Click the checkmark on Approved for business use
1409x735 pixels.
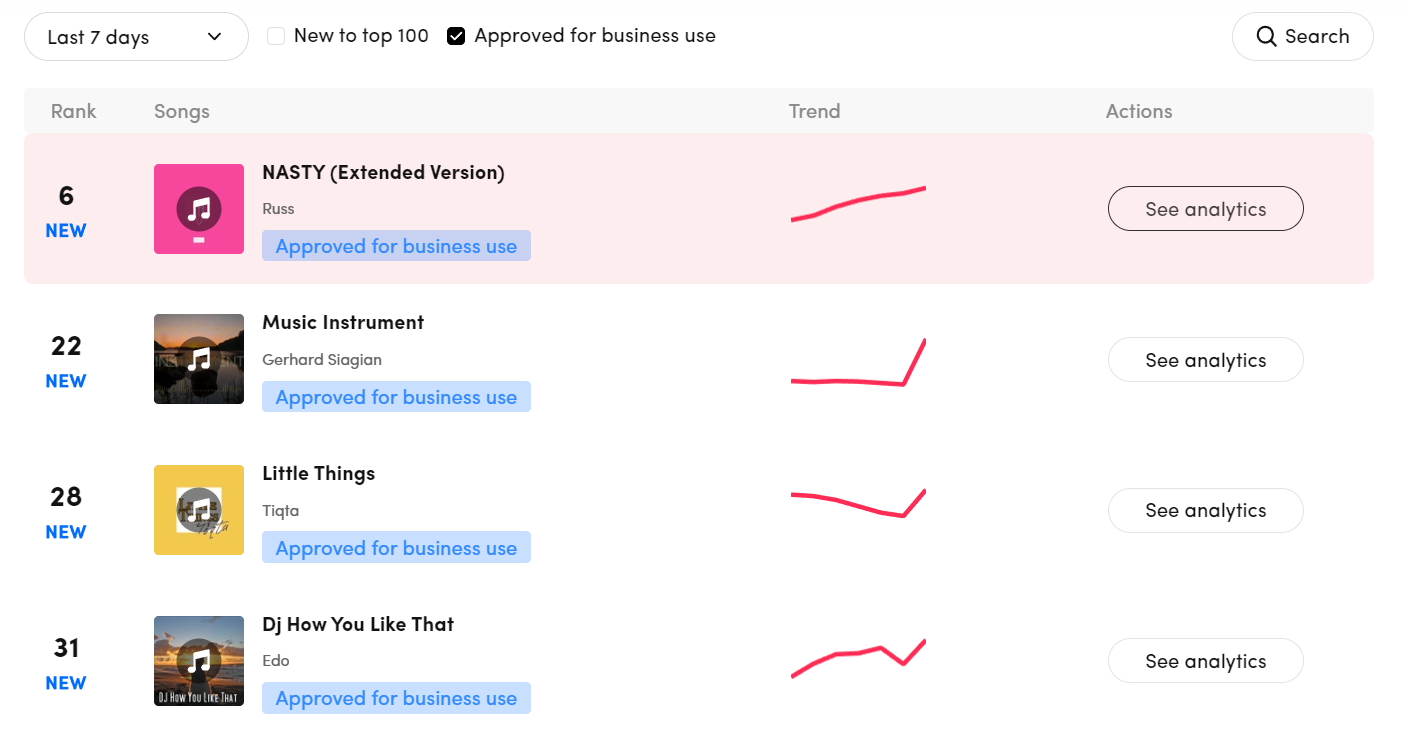[x=456, y=35]
